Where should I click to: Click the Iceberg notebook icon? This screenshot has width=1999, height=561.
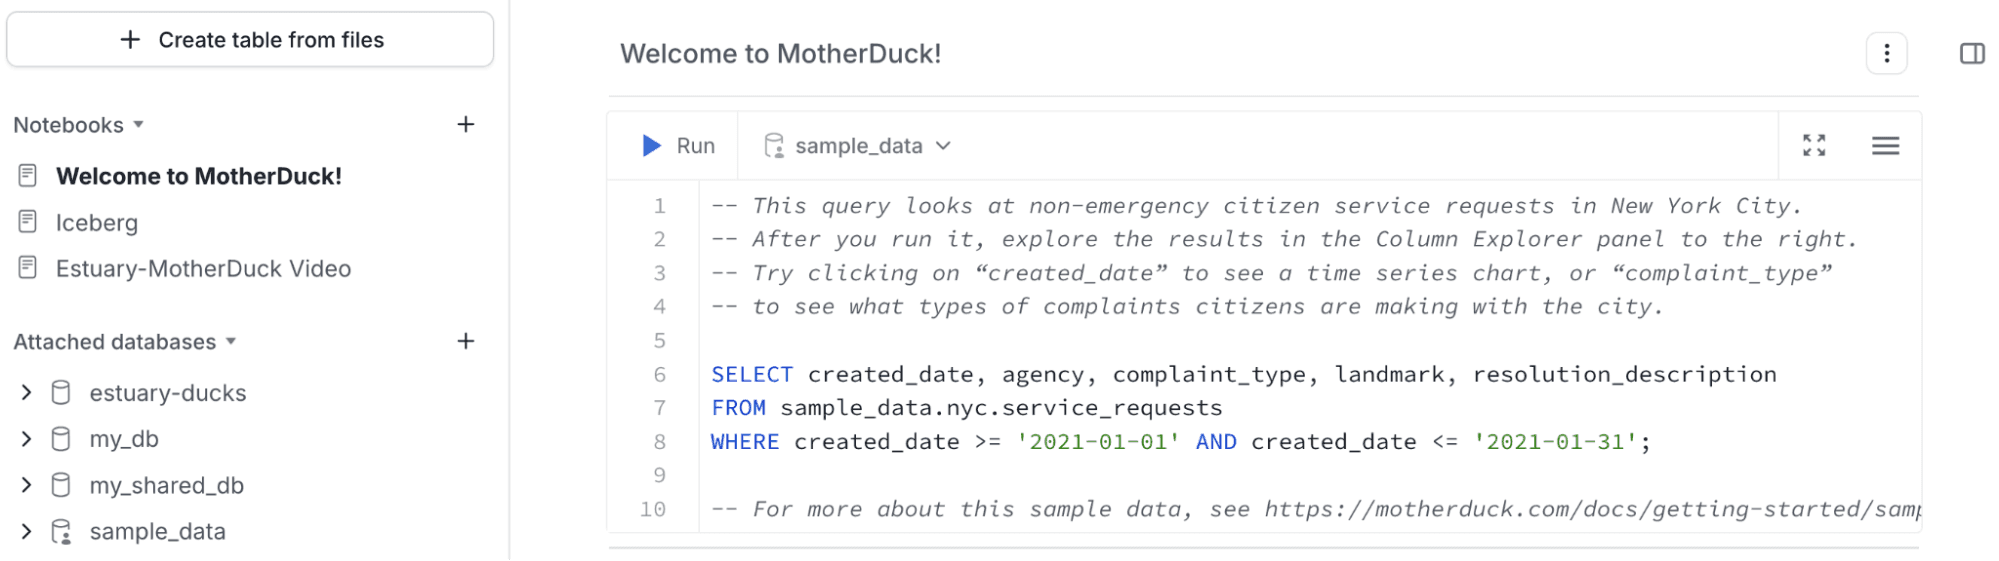[28, 222]
